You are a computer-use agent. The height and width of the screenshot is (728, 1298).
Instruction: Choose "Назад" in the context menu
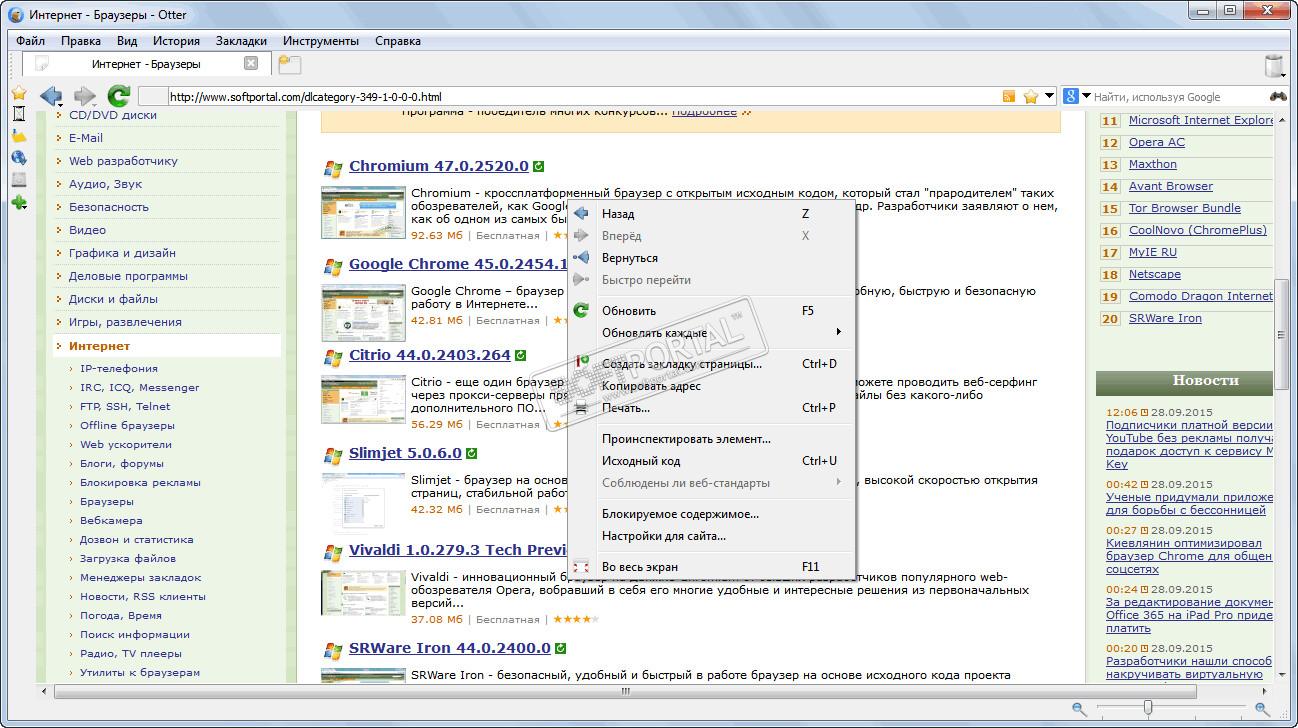[x=711, y=214]
